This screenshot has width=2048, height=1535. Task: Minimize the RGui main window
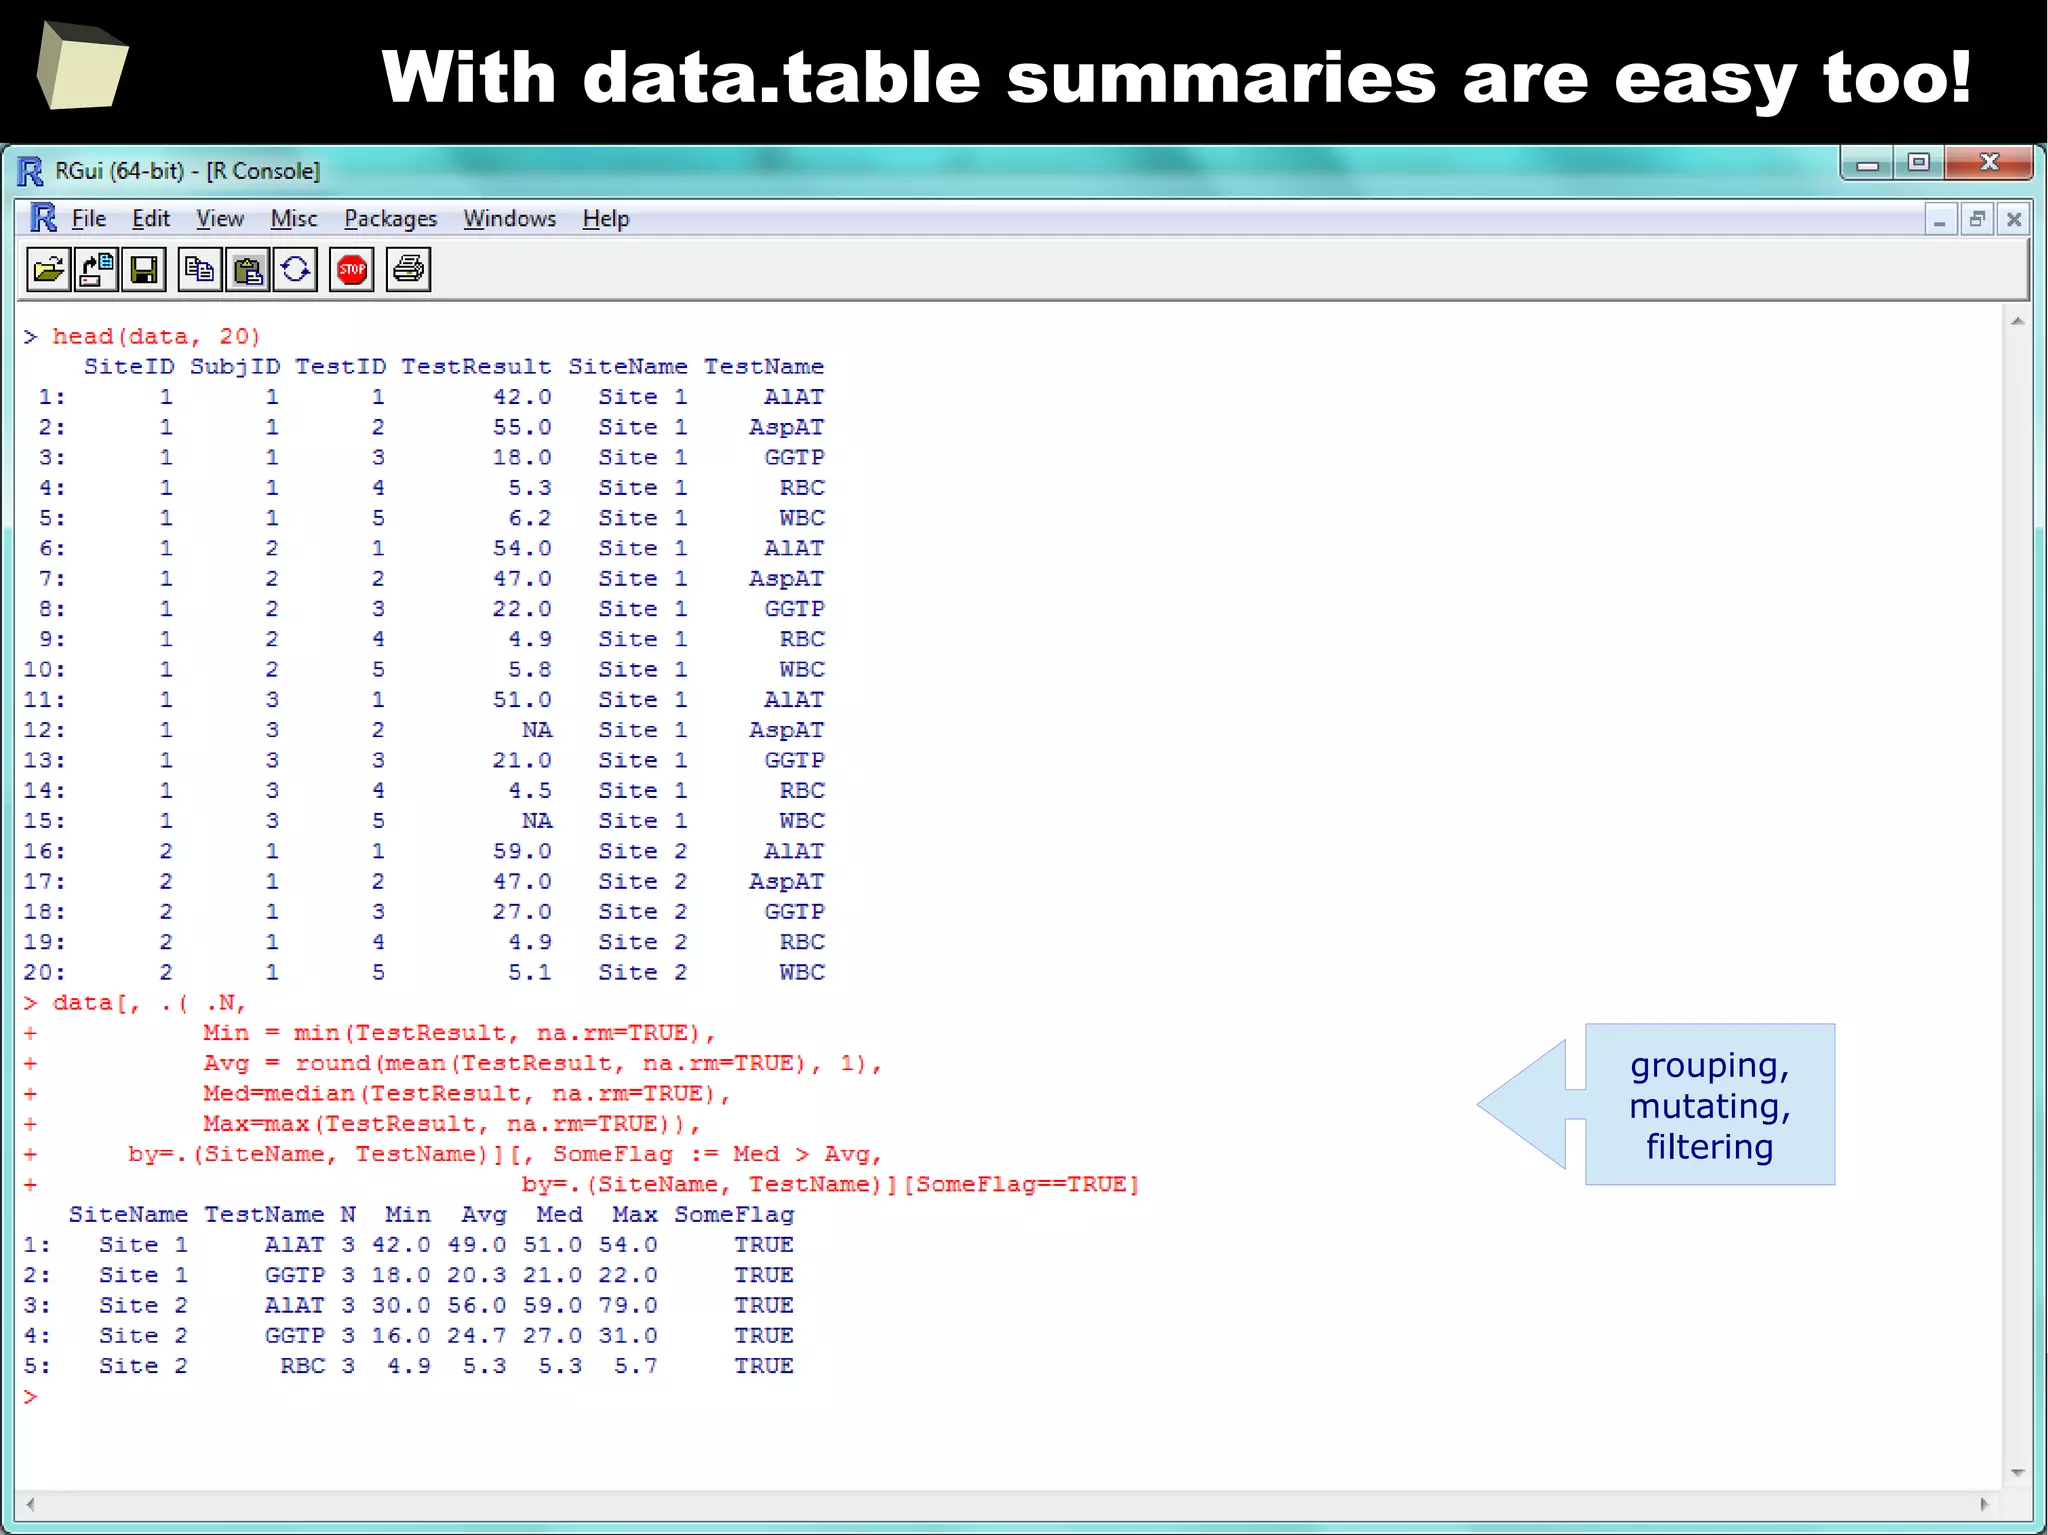[1867, 163]
